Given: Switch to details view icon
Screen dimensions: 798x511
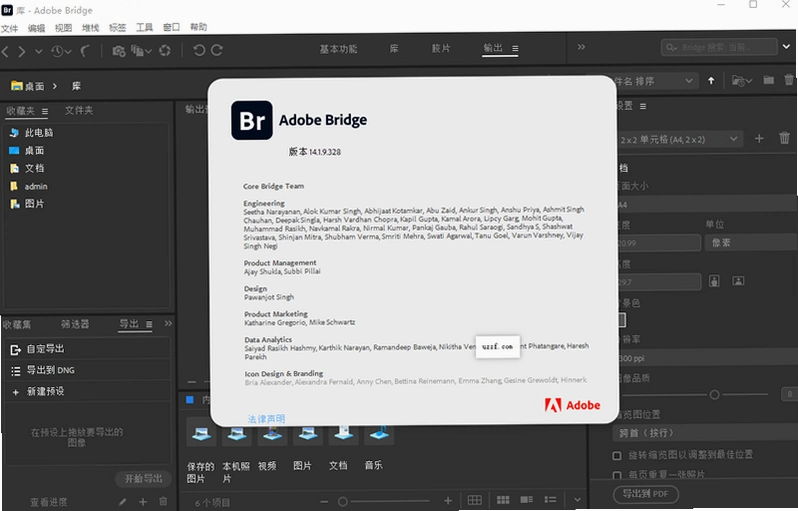Looking at the screenshot, I should click(x=526, y=500).
